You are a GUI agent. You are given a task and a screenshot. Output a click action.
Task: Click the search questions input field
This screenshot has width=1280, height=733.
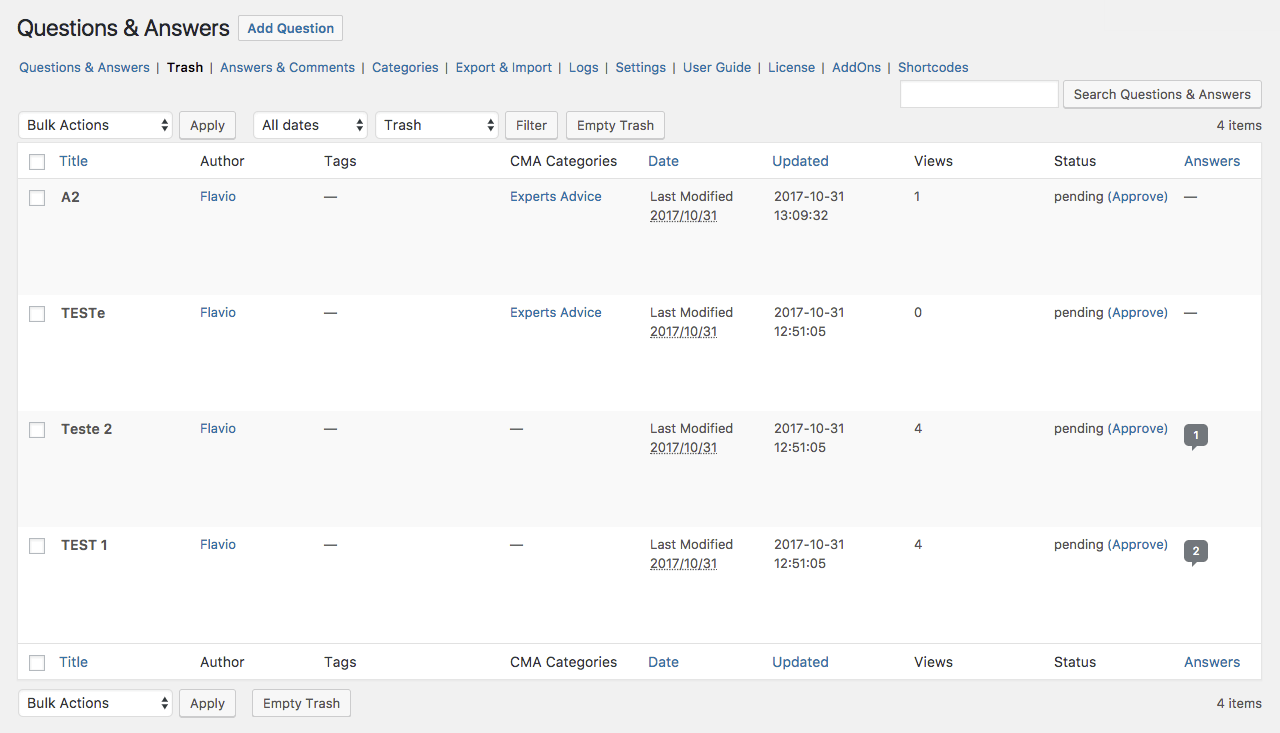979,94
